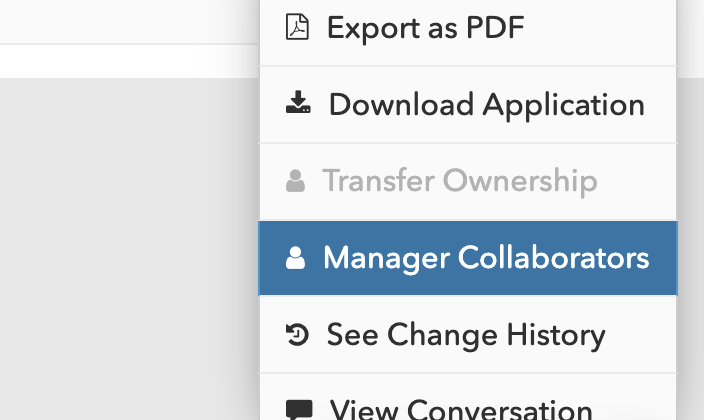Image resolution: width=704 pixels, height=420 pixels.
Task: Click the white person icon for collaborators
Action: (x=295, y=258)
